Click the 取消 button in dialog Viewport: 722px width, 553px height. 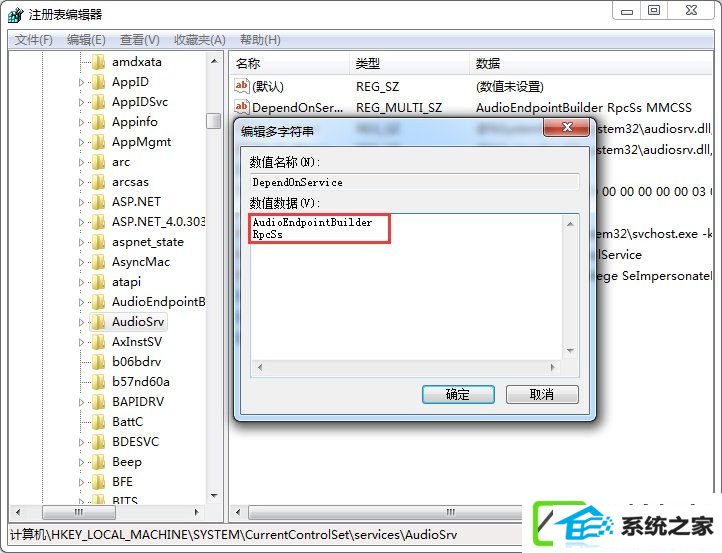[542, 395]
